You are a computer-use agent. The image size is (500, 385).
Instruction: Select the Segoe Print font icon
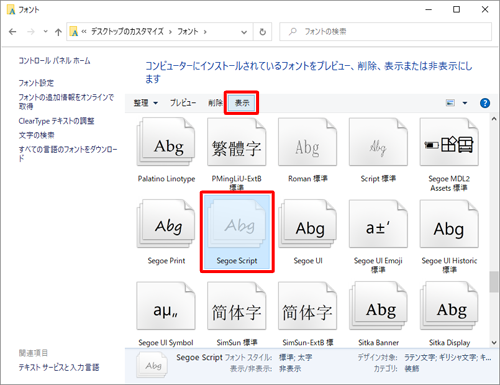[166, 224]
